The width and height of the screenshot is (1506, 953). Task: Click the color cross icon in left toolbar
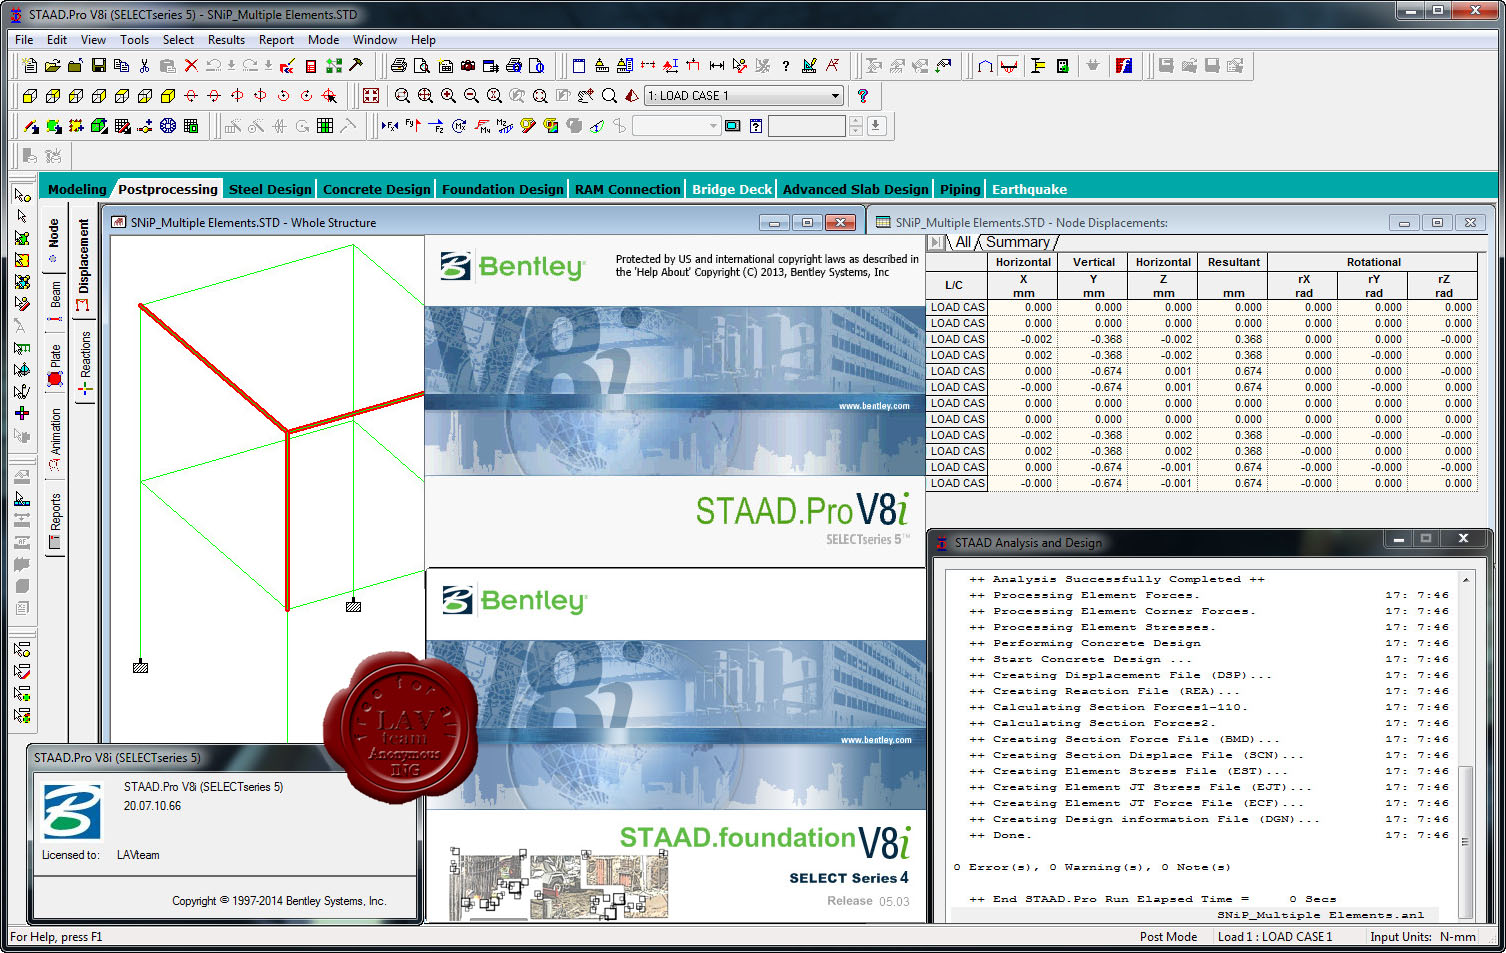[x=22, y=413]
